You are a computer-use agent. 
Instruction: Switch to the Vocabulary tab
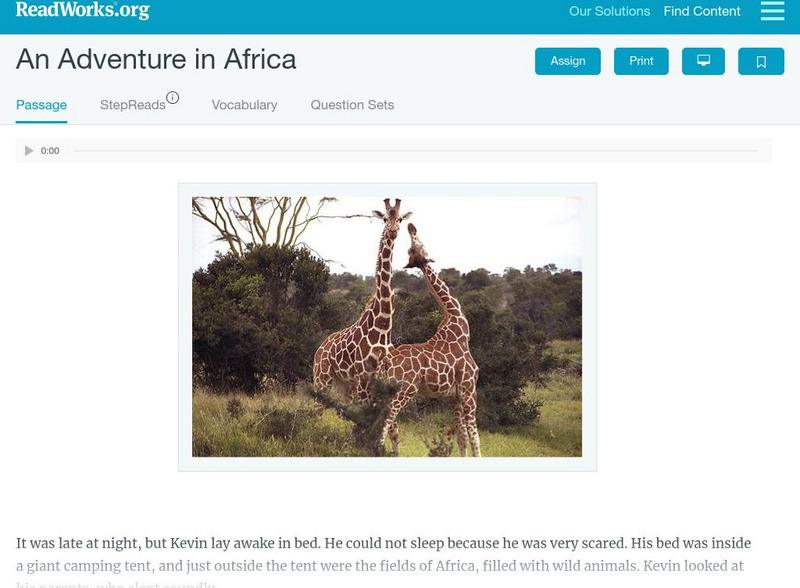coord(244,102)
